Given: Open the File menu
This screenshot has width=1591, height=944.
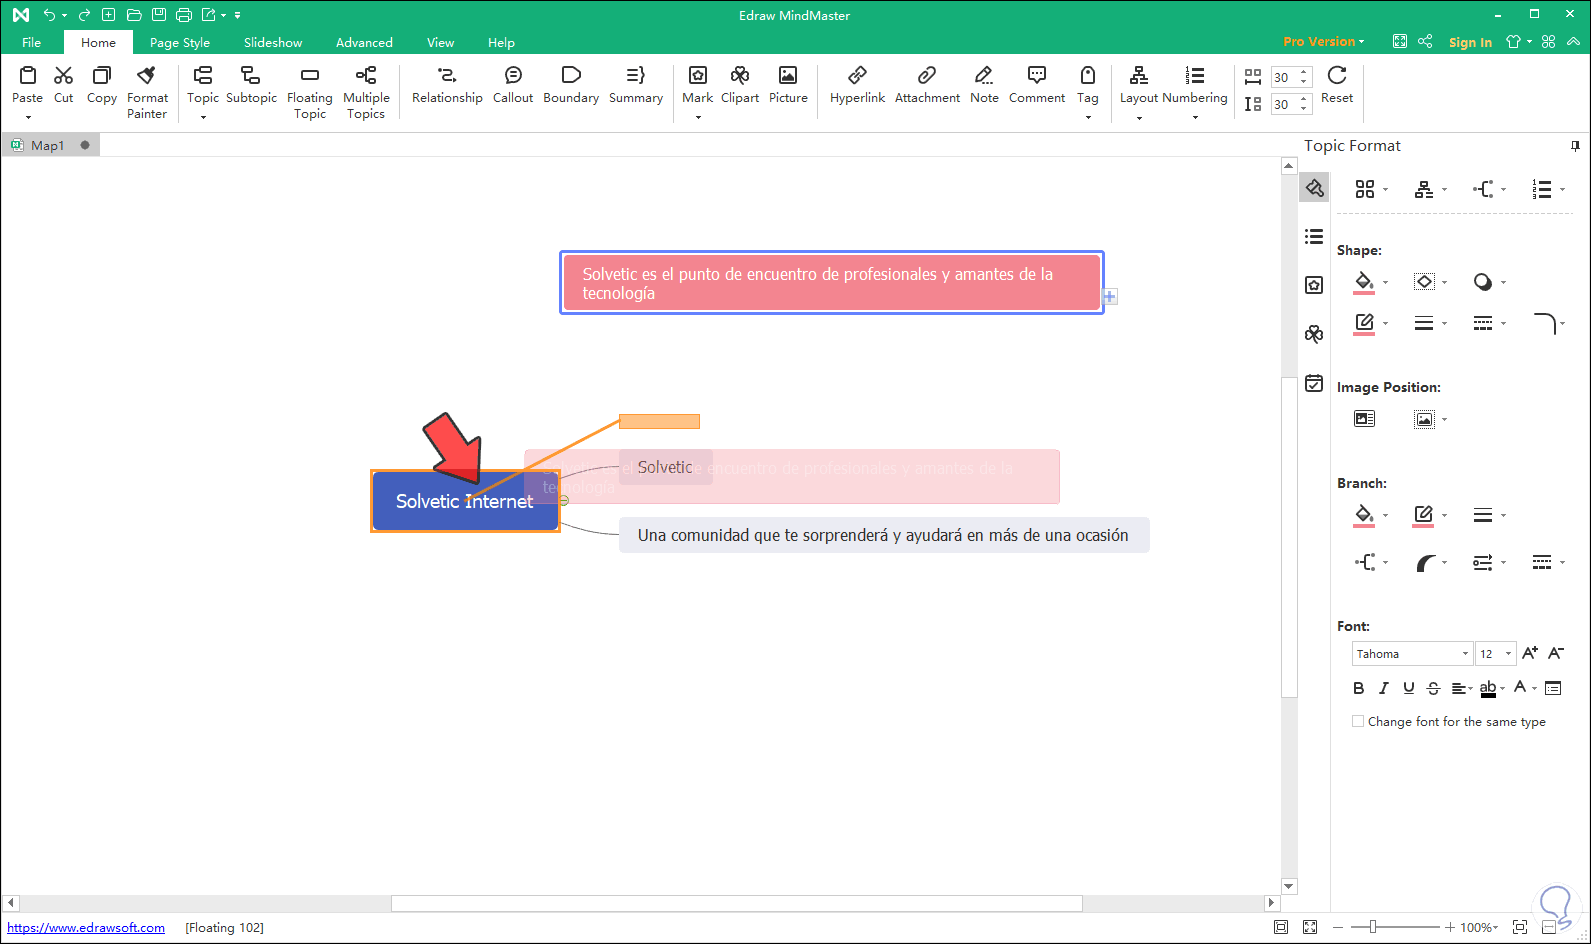Looking at the screenshot, I should click(x=31, y=42).
